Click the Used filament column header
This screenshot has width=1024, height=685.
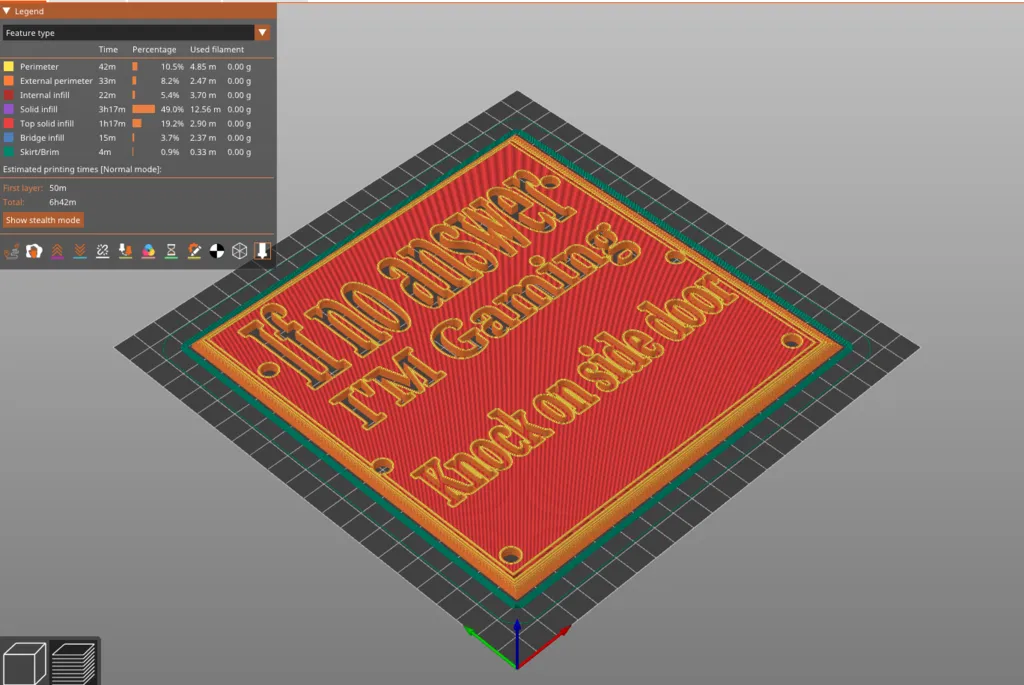217,50
